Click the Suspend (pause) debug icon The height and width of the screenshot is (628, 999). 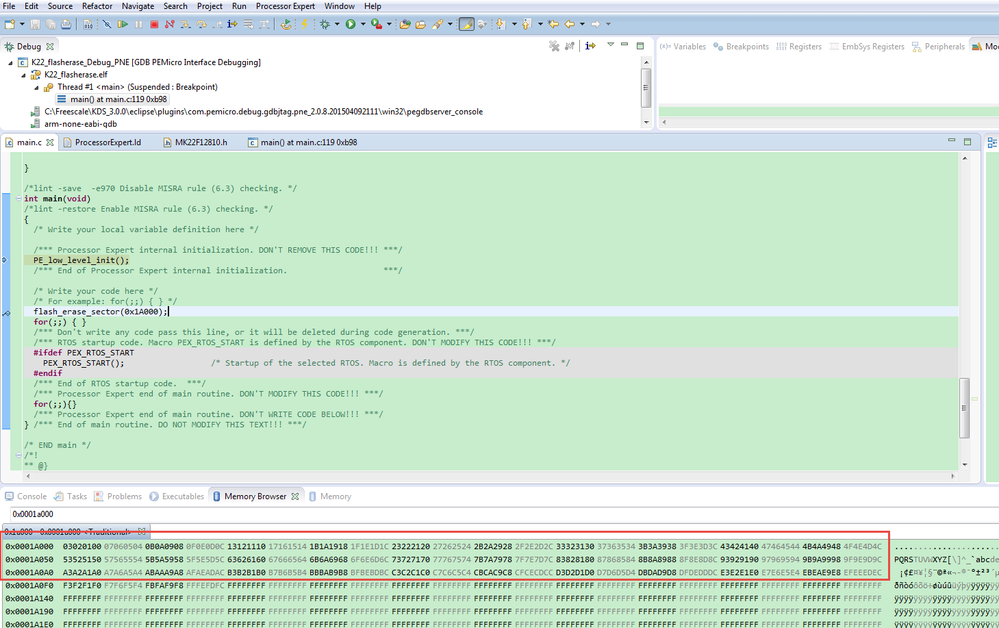point(138,24)
